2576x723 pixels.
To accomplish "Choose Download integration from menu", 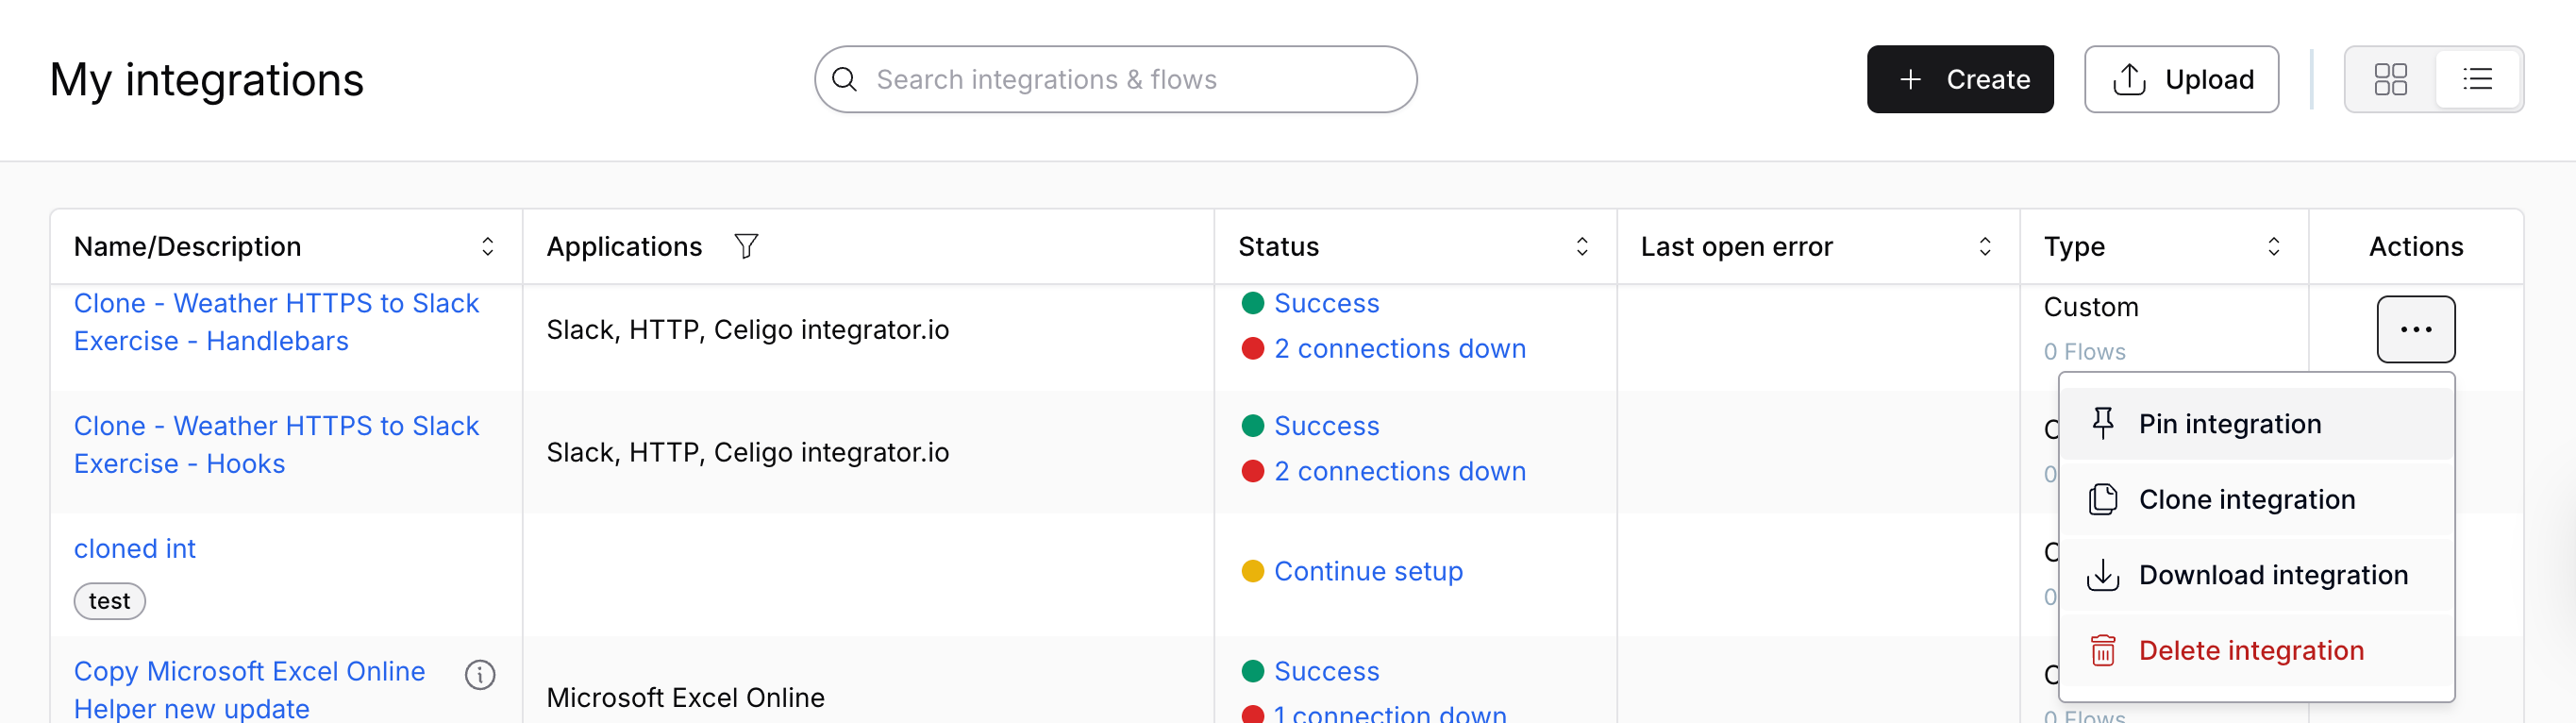I will pos(2256,575).
